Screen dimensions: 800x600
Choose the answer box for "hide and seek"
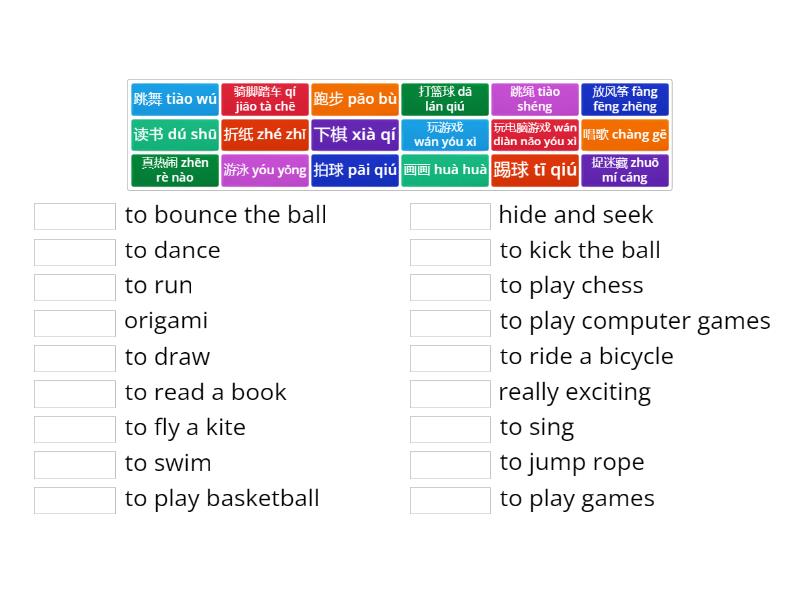coord(450,216)
